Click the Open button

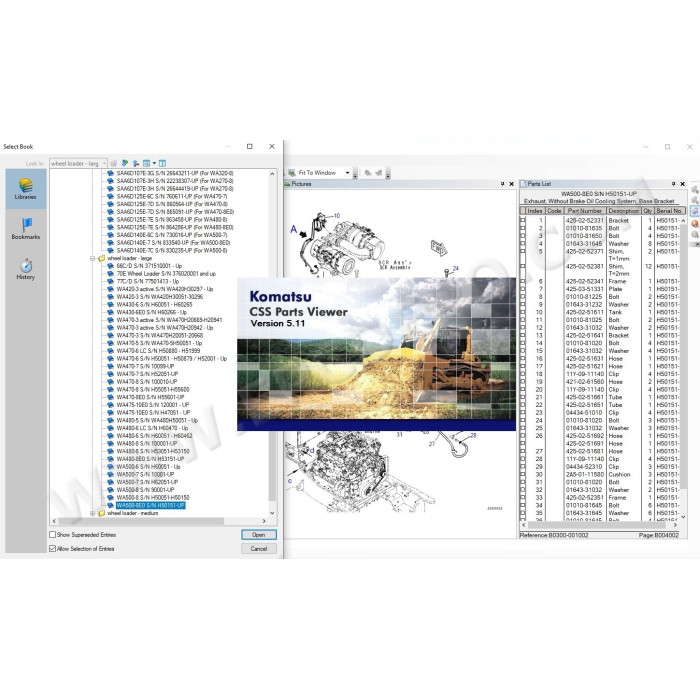[x=258, y=534]
